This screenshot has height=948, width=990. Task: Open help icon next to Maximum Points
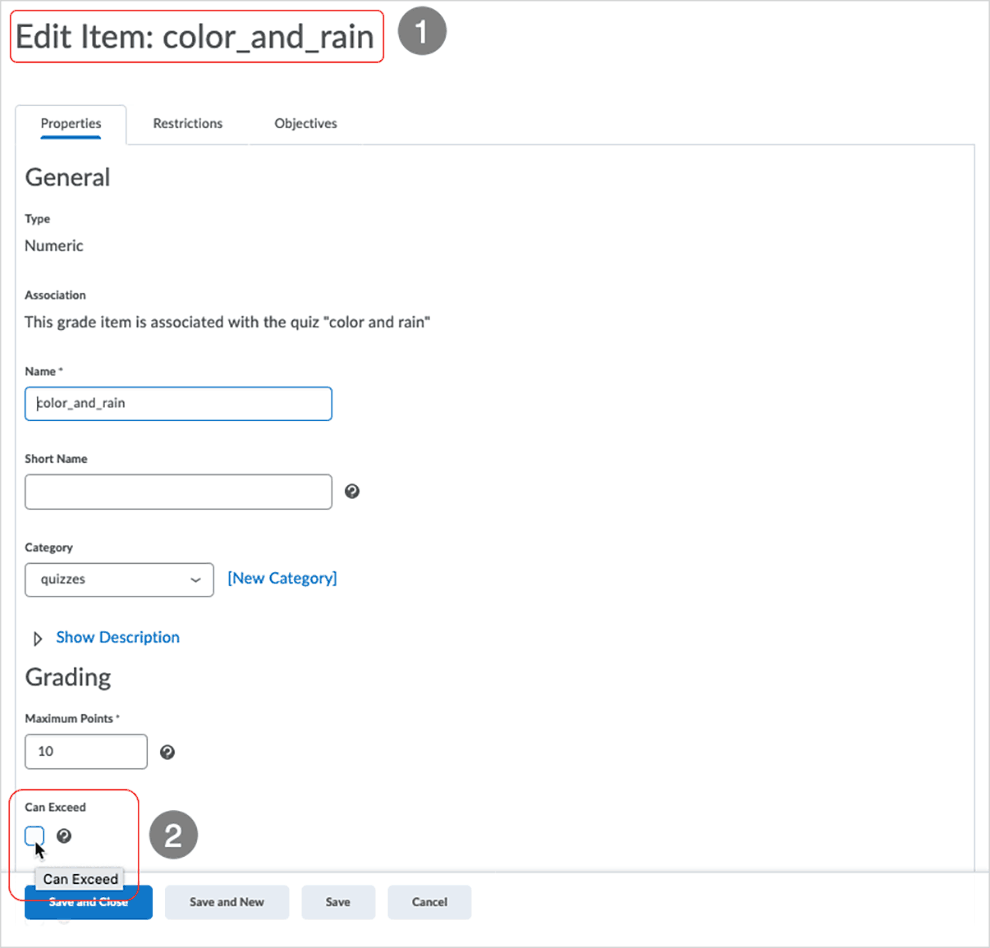tap(167, 752)
